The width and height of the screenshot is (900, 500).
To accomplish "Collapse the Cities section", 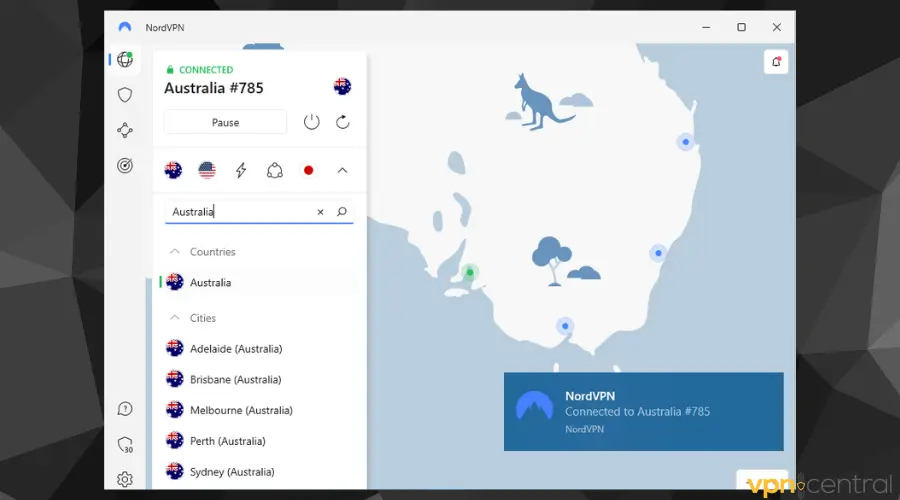I will pos(174,317).
